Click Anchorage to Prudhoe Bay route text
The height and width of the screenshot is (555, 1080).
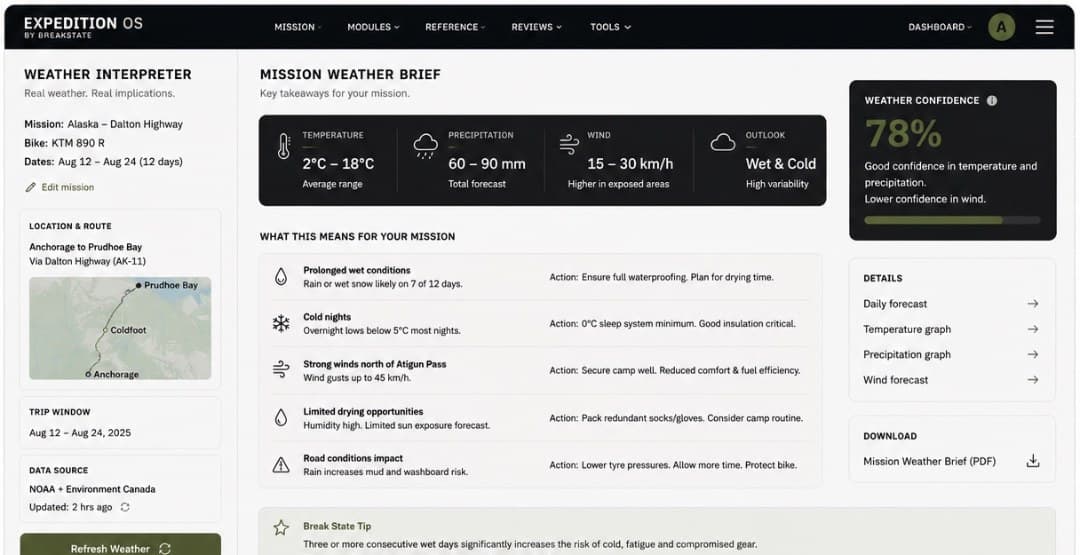point(85,247)
